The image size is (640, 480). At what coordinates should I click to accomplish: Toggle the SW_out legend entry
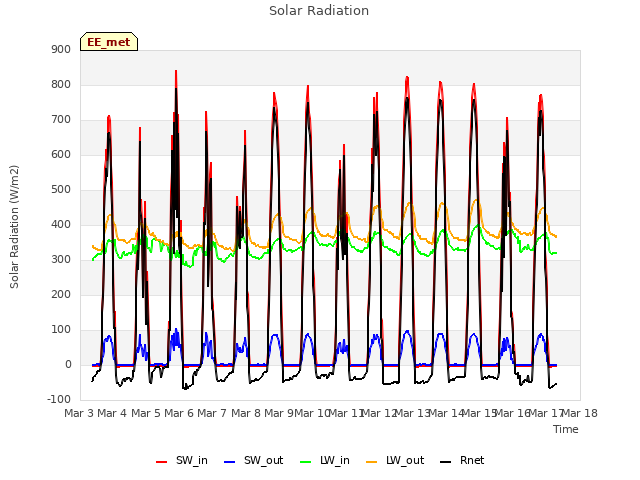(253, 460)
